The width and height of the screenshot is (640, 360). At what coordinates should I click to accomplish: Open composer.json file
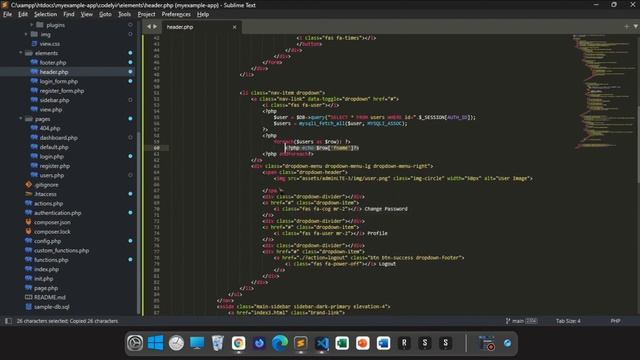[x=52, y=222]
